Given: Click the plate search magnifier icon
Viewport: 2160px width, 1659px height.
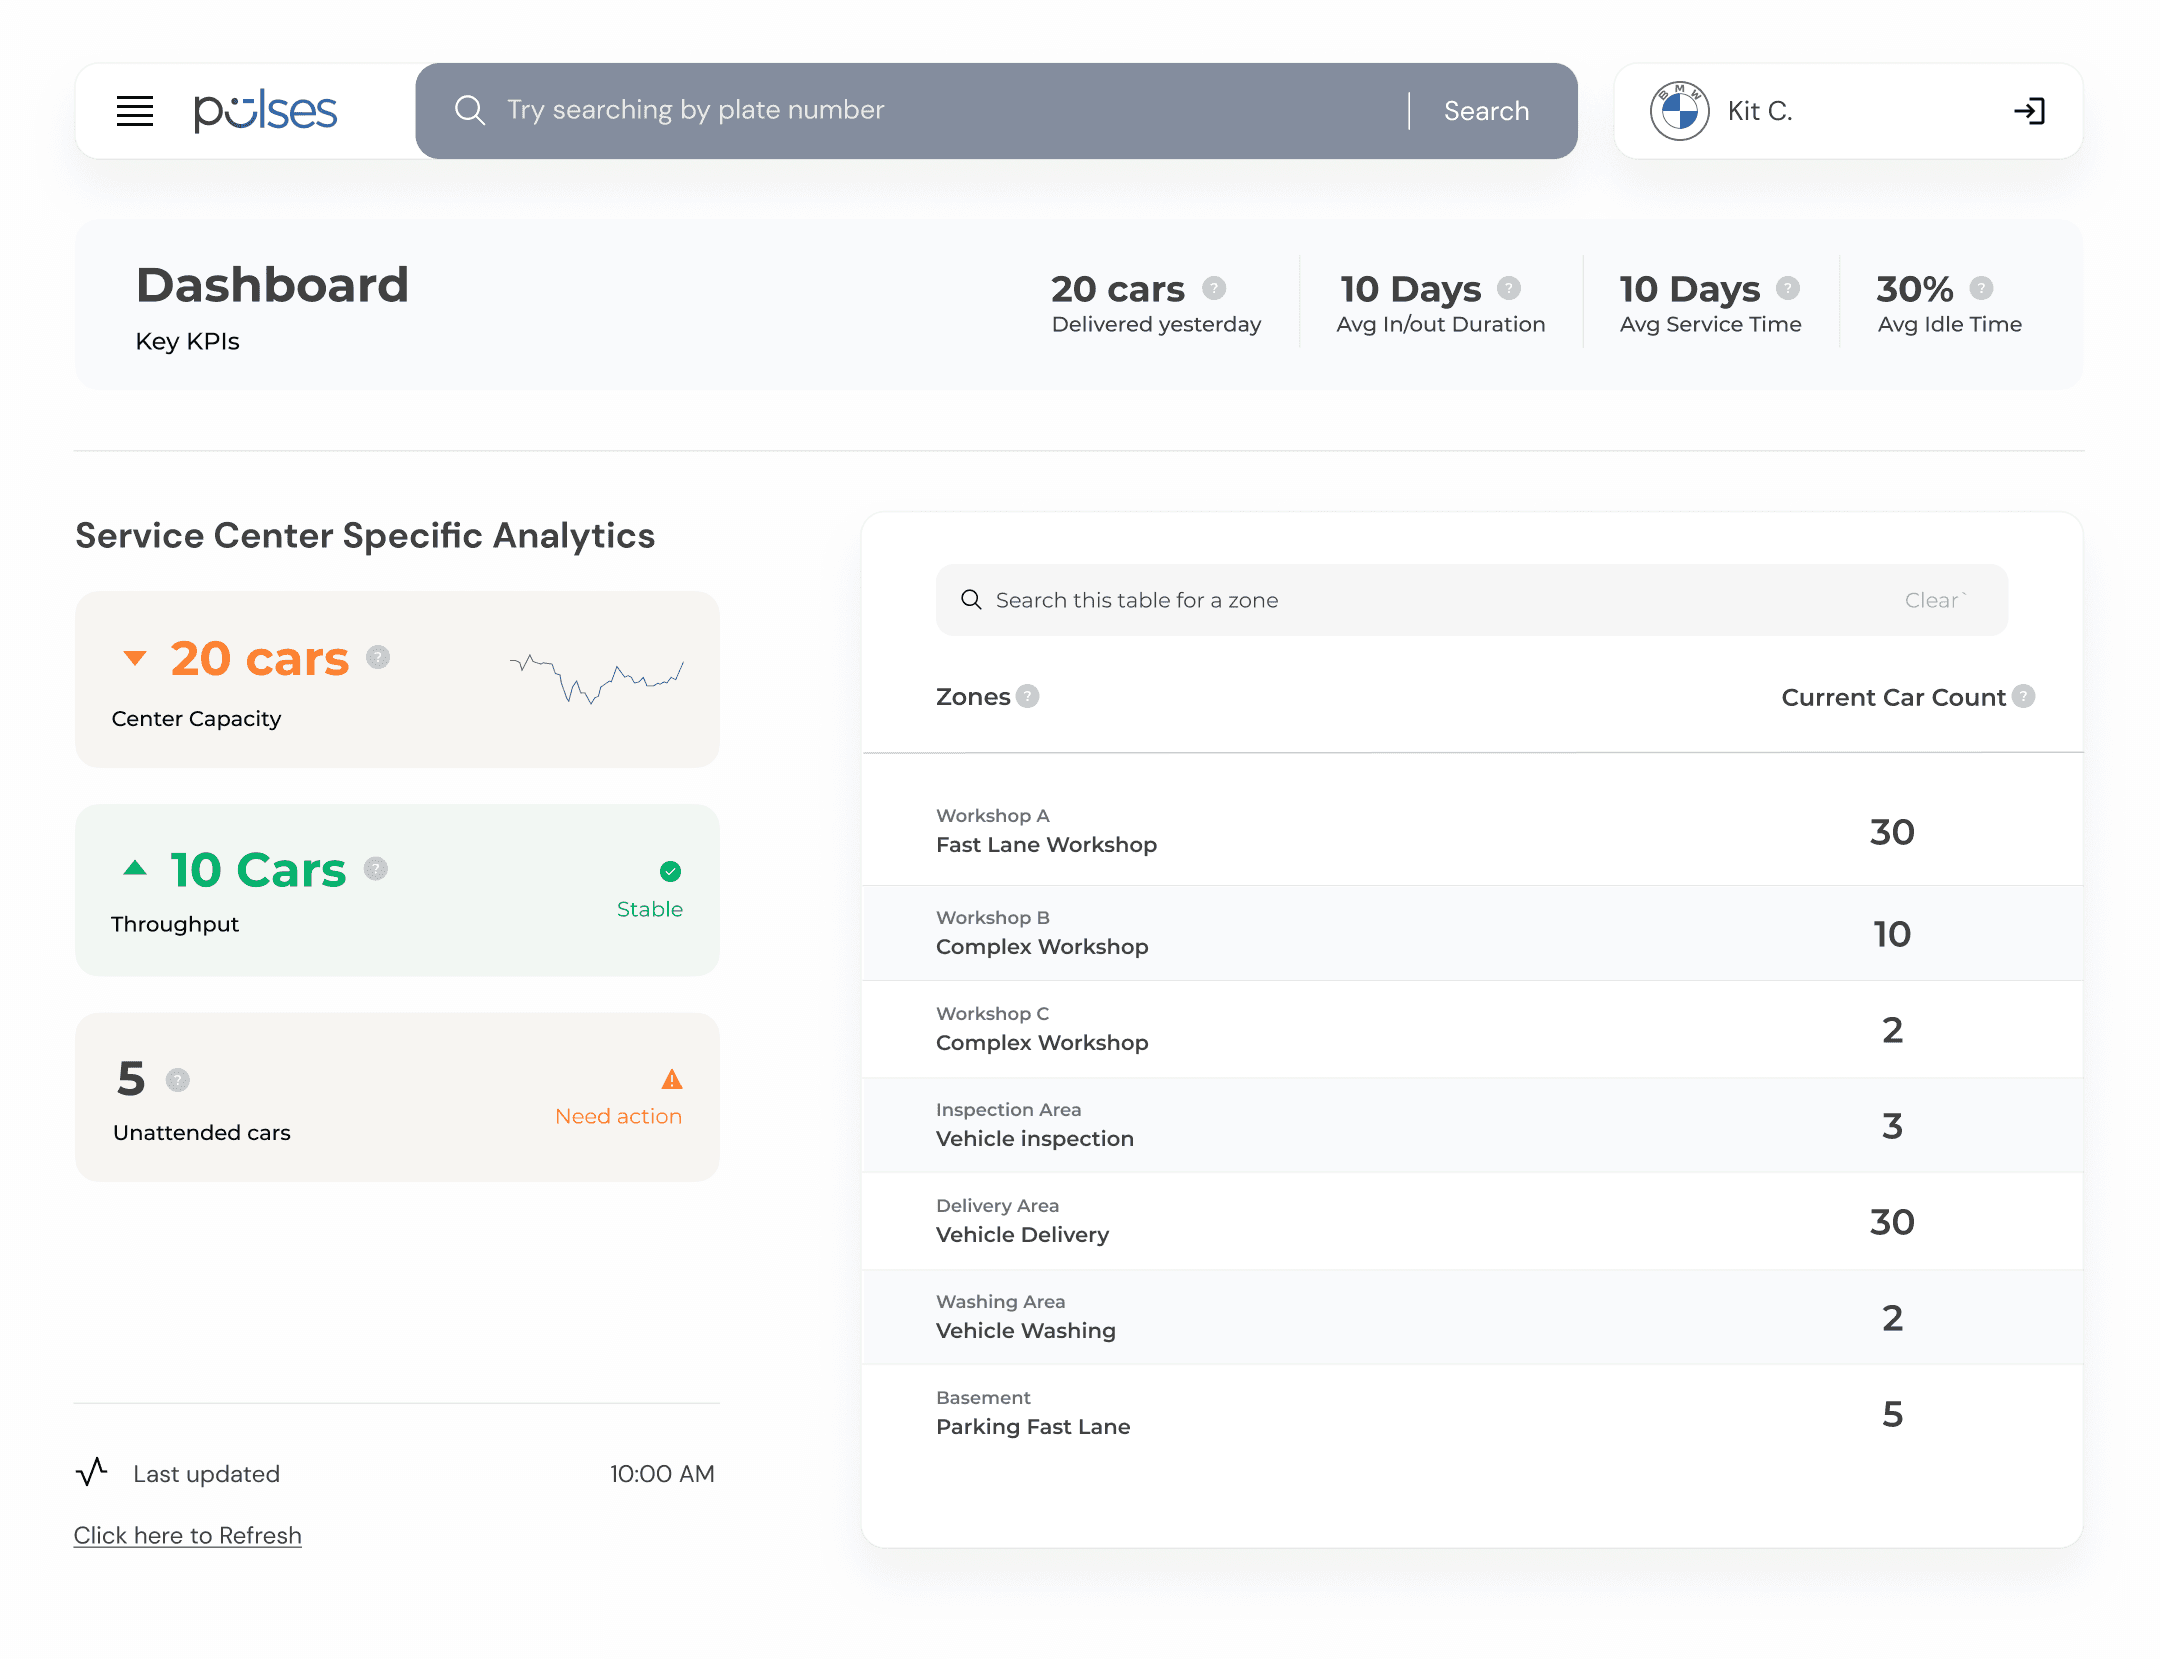Looking at the screenshot, I should tap(470, 110).
